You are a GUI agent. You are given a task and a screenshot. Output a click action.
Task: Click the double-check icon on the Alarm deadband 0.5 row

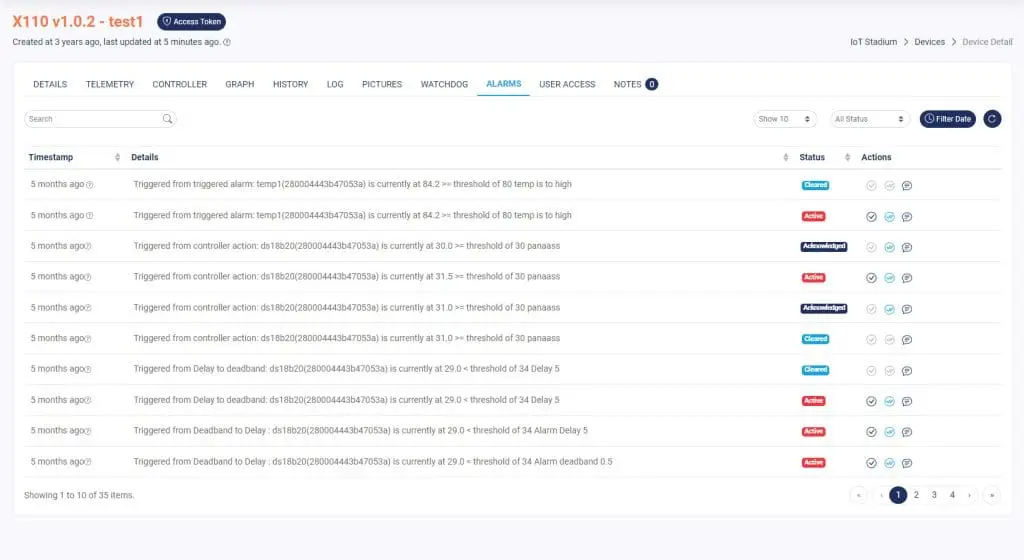[x=889, y=463]
